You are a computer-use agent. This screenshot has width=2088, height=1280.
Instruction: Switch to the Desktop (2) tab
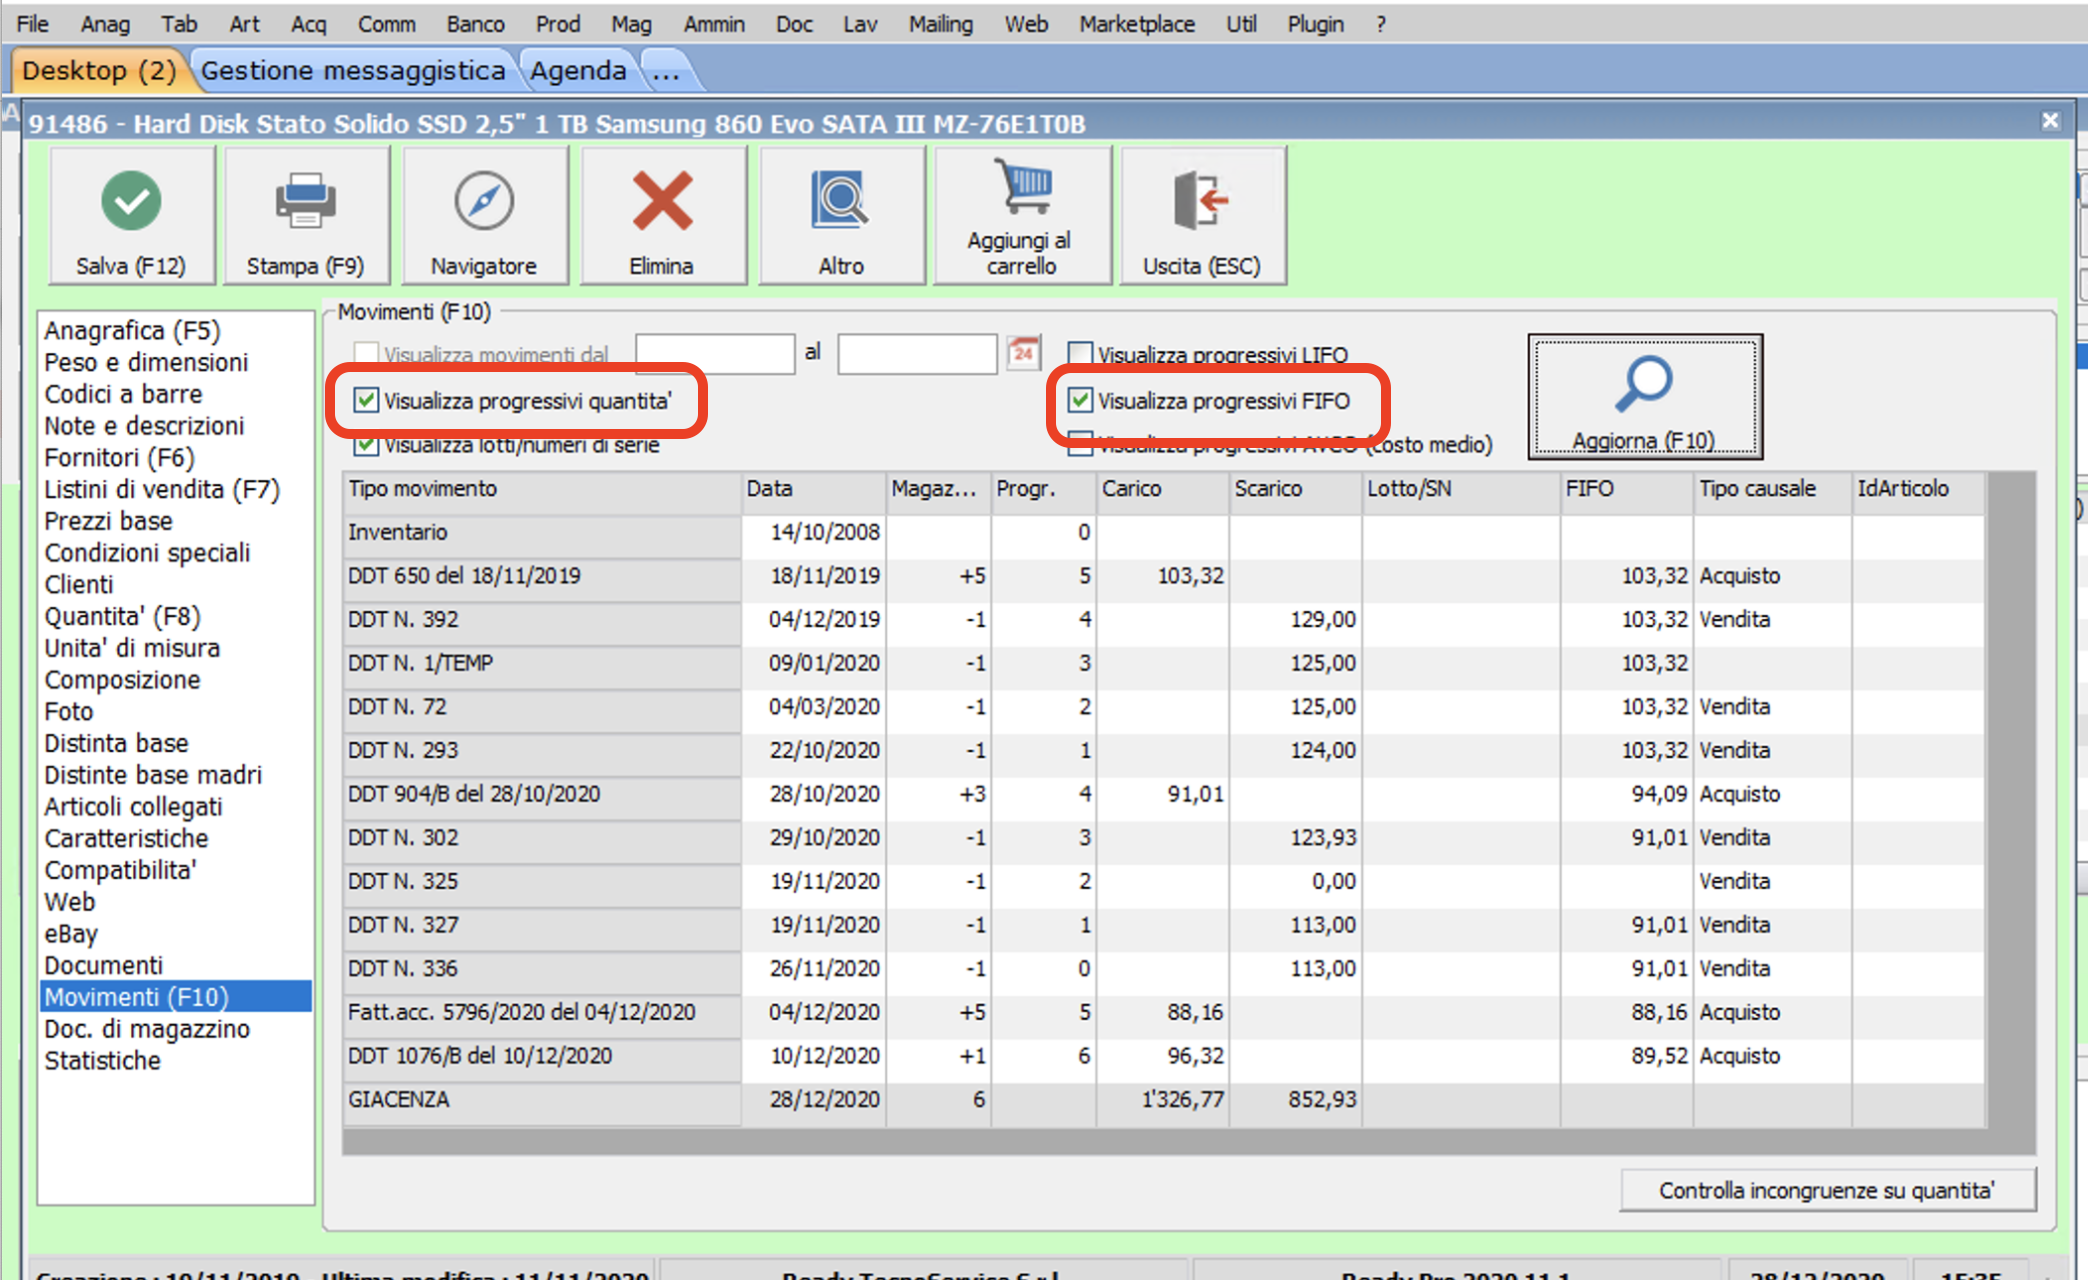pos(99,71)
